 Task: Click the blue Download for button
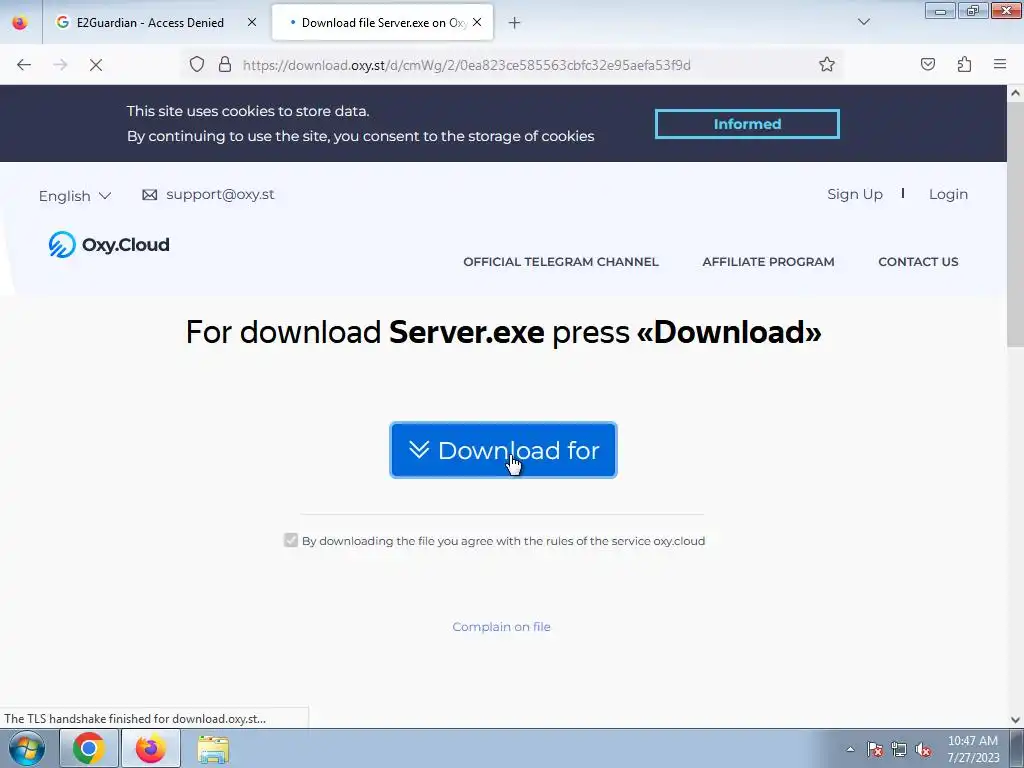pyautogui.click(x=503, y=450)
